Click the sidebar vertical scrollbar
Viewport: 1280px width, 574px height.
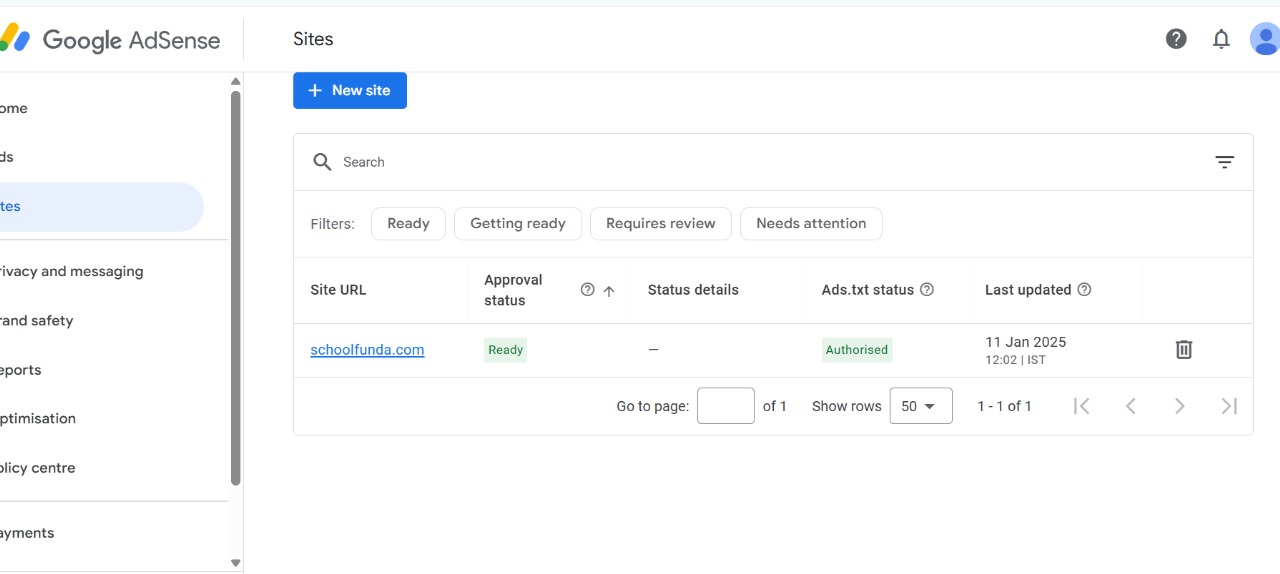tap(236, 288)
